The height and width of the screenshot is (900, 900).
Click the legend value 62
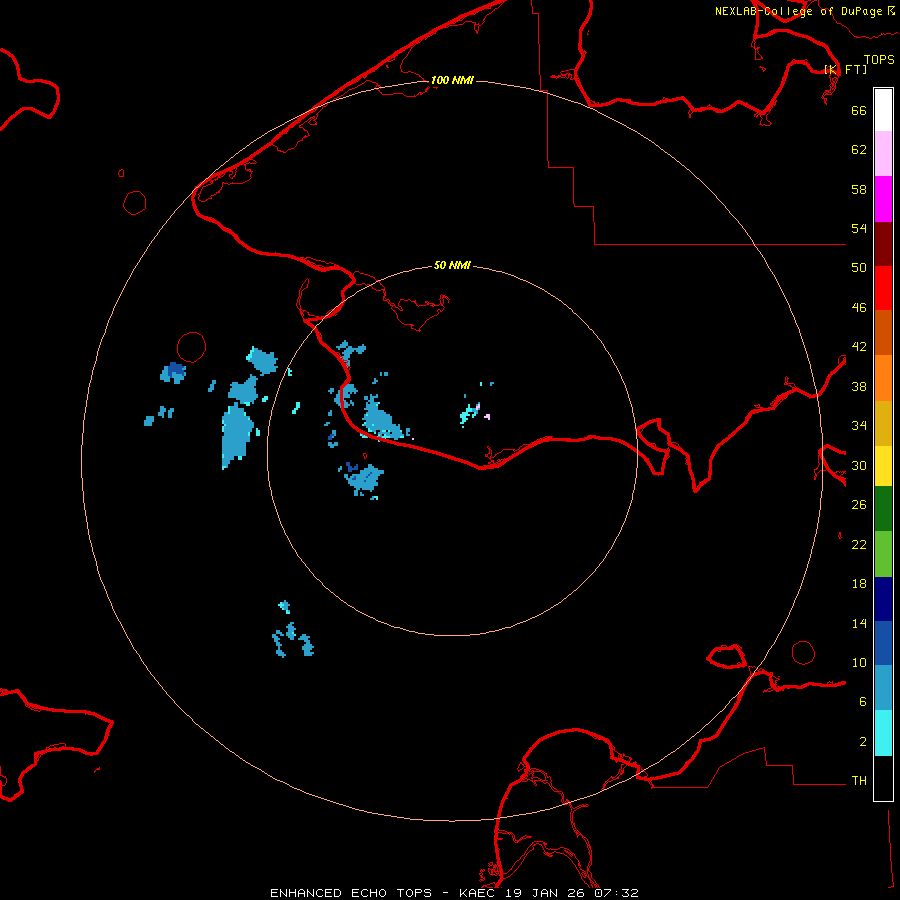859,150
